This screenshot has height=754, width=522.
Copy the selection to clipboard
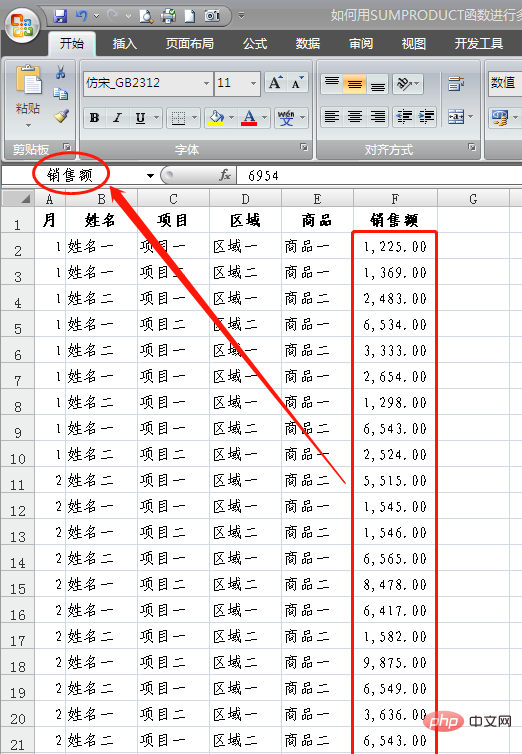pos(61,93)
